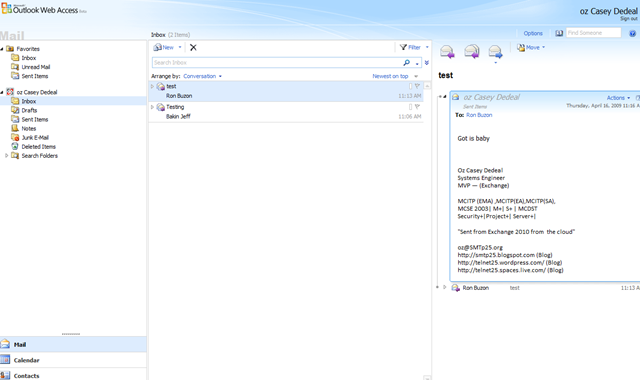Screen dimensions: 640x380
Task: Click the Reply All icon
Action: pos(472,51)
